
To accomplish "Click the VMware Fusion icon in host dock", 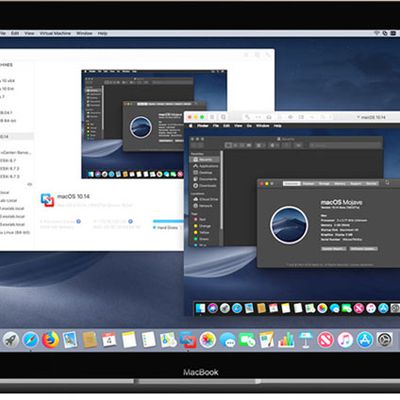I will coord(188,340).
